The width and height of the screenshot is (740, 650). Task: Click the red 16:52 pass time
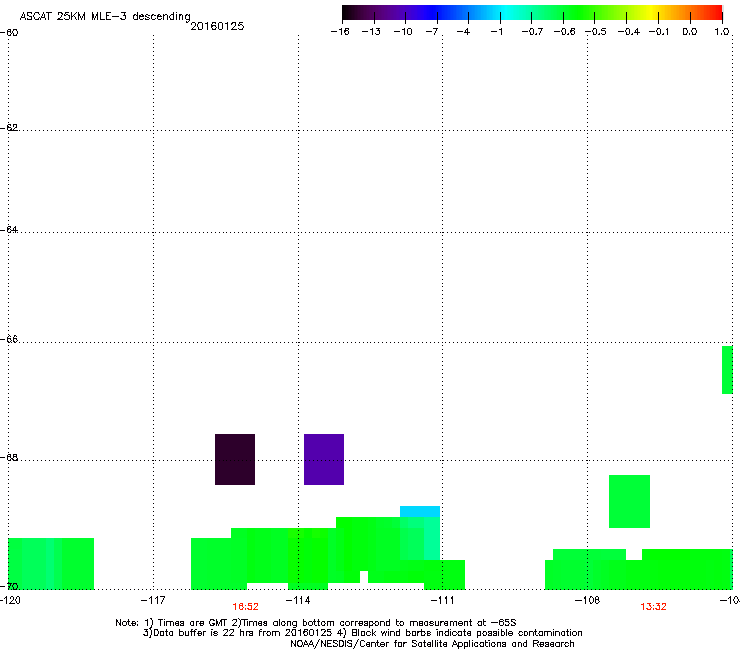[x=245, y=607]
